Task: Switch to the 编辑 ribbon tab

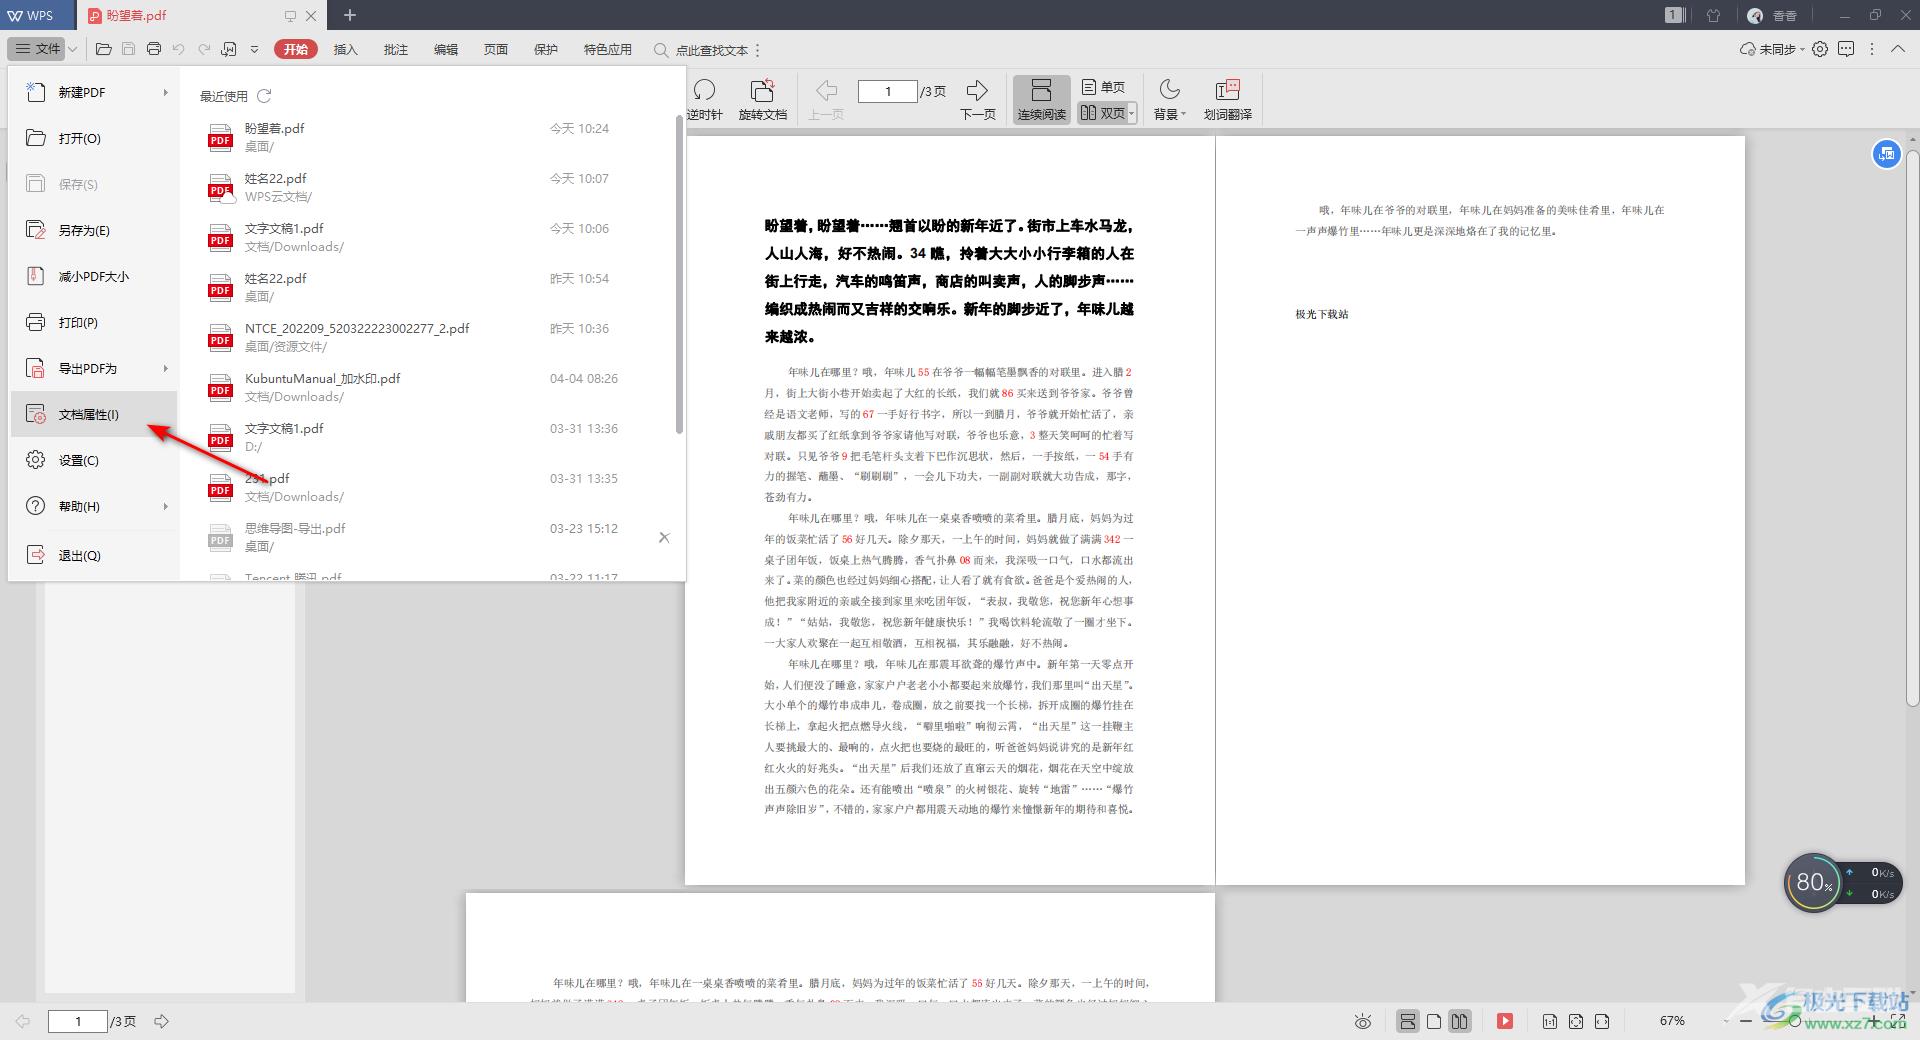Action: pos(446,49)
